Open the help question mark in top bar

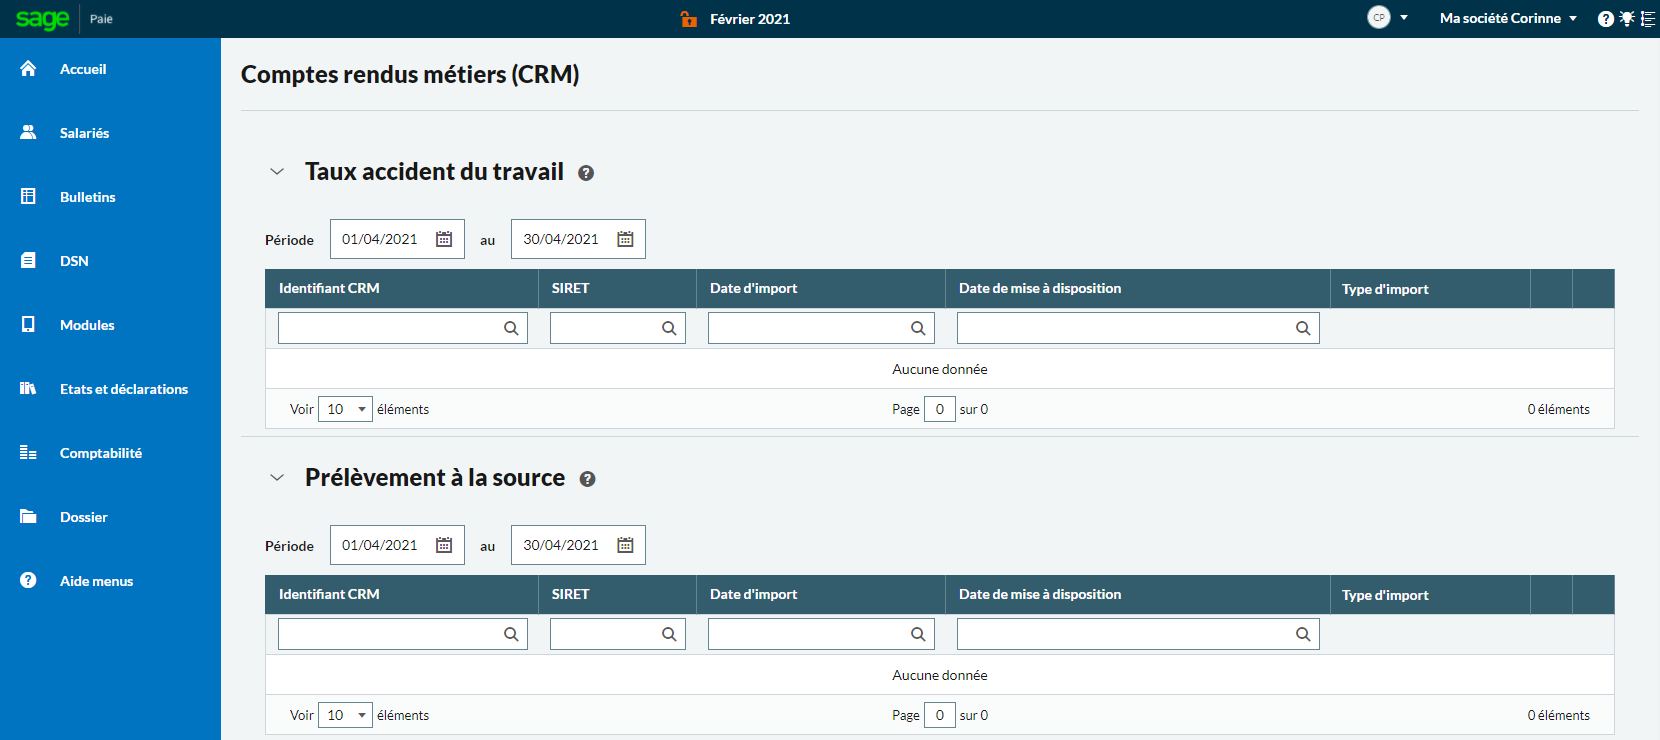point(1606,19)
